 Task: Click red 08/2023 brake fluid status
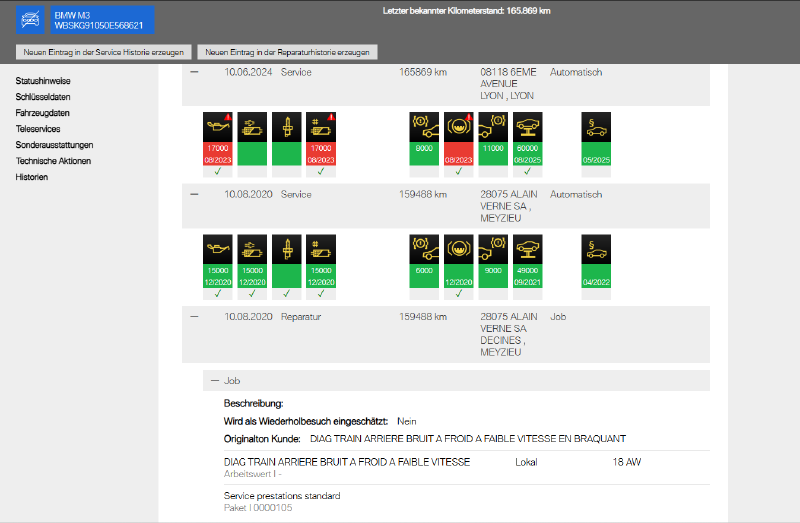459,154
